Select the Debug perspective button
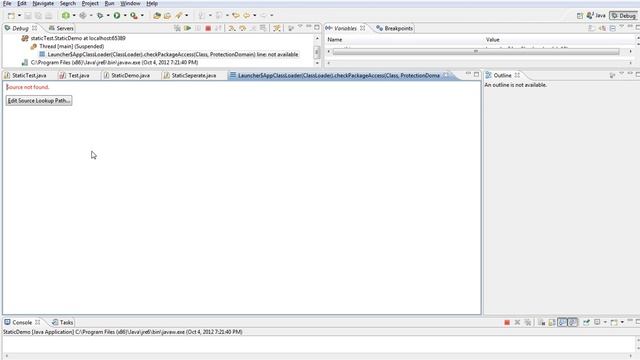 click(623, 16)
